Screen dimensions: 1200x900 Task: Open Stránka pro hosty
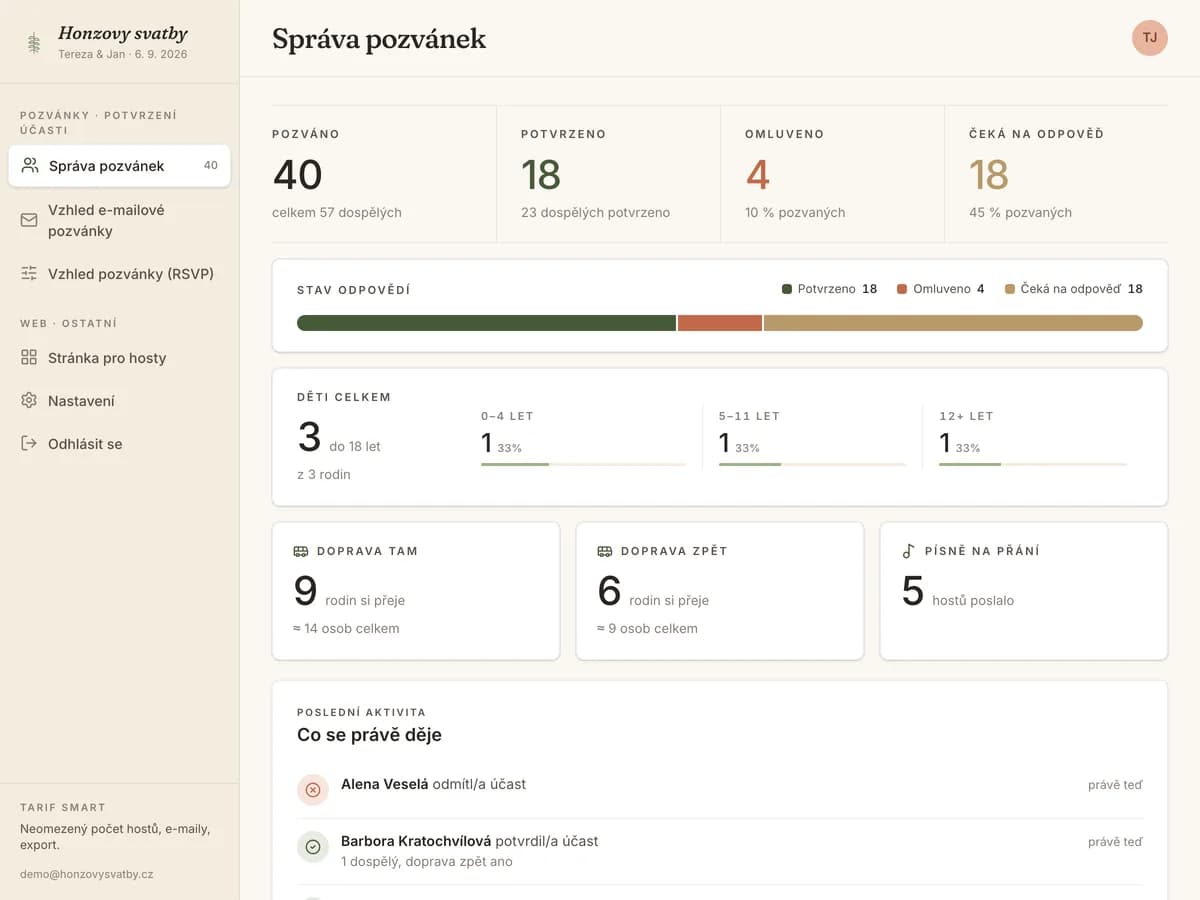(x=119, y=357)
